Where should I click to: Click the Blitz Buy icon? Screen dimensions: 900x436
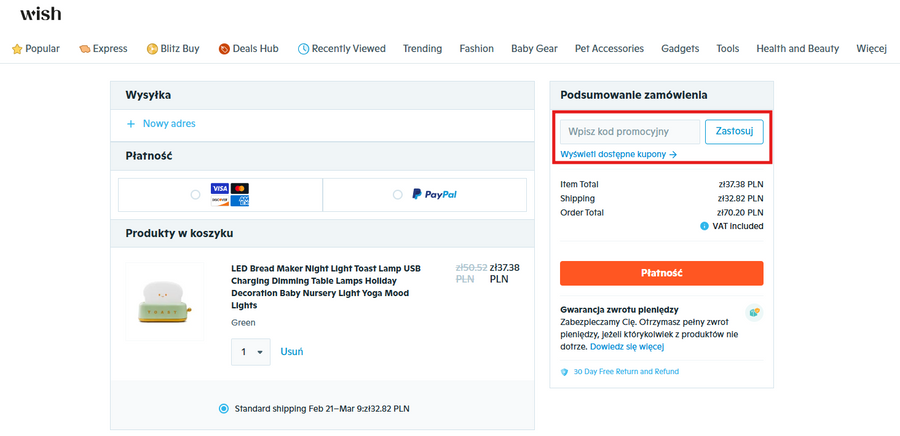(152, 48)
